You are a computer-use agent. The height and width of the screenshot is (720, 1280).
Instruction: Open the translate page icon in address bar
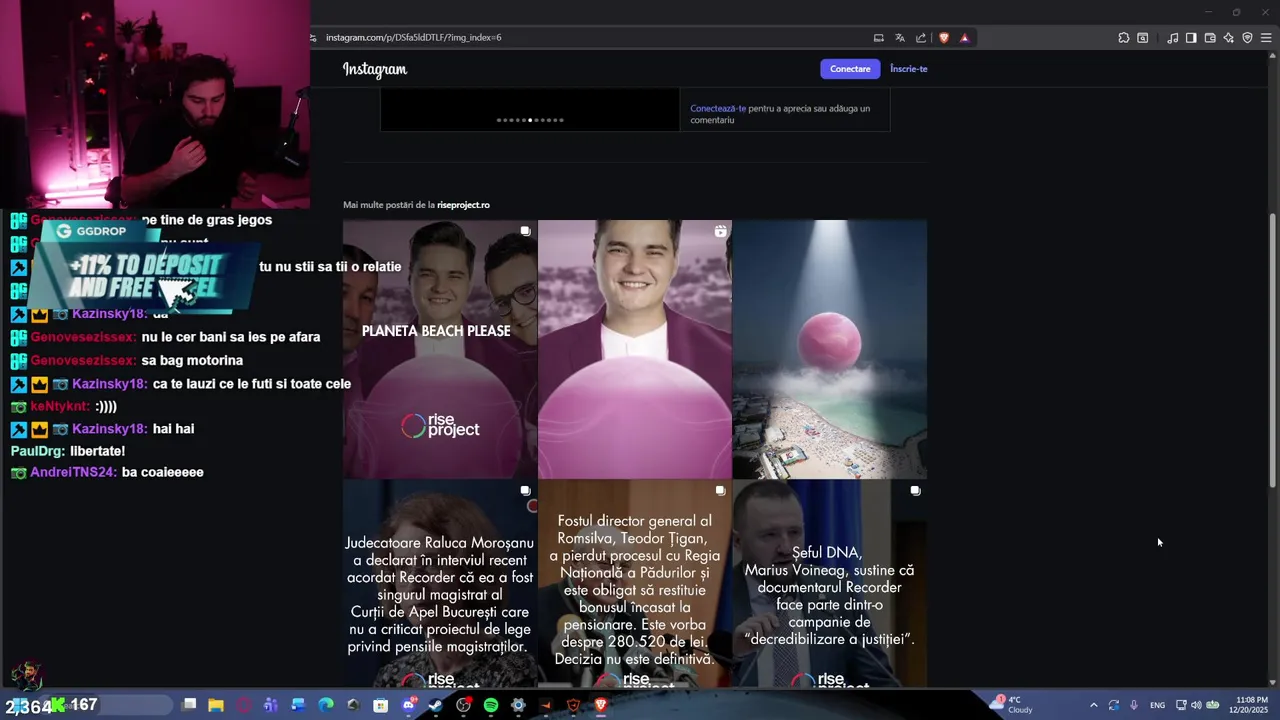900,38
